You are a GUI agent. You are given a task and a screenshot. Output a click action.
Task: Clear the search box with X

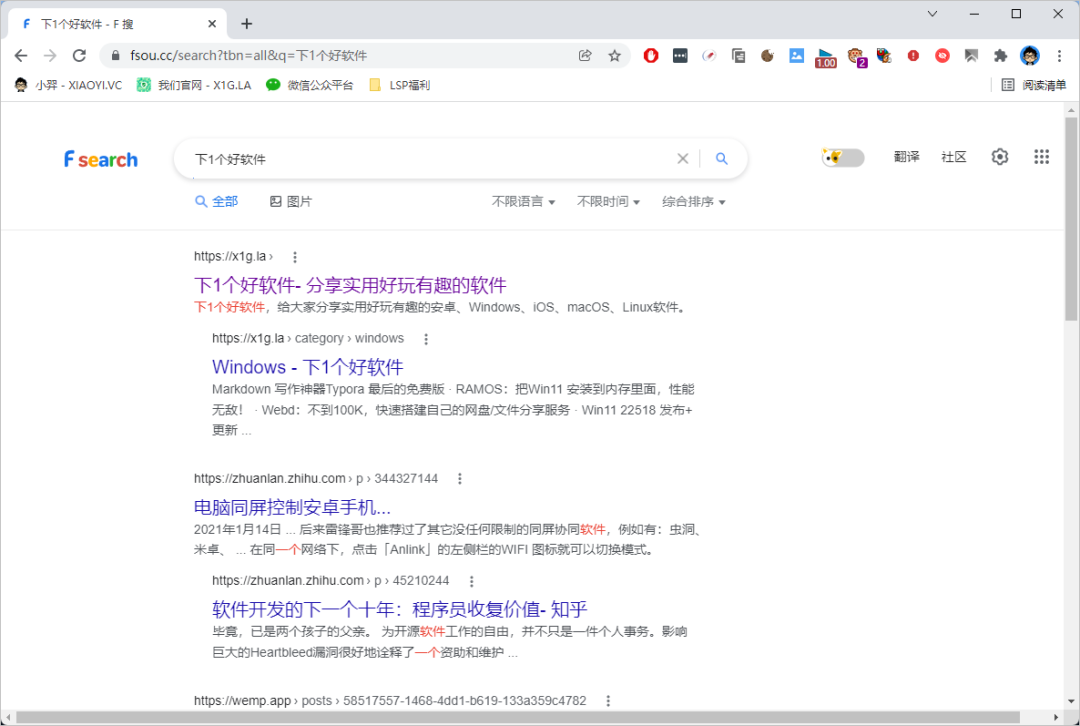tap(683, 159)
